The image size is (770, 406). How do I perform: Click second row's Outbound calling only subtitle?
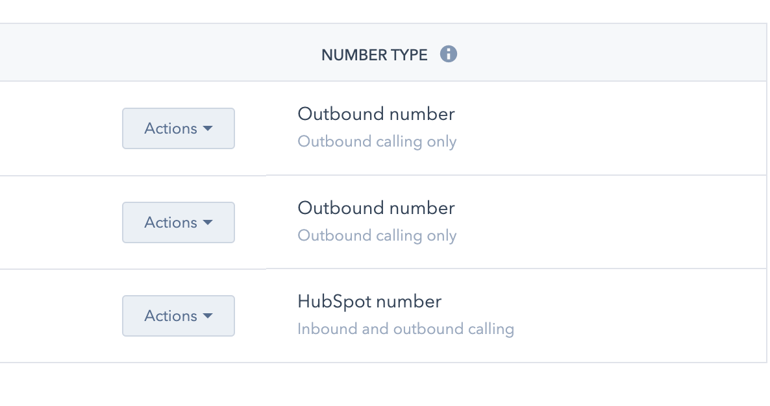(377, 235)
